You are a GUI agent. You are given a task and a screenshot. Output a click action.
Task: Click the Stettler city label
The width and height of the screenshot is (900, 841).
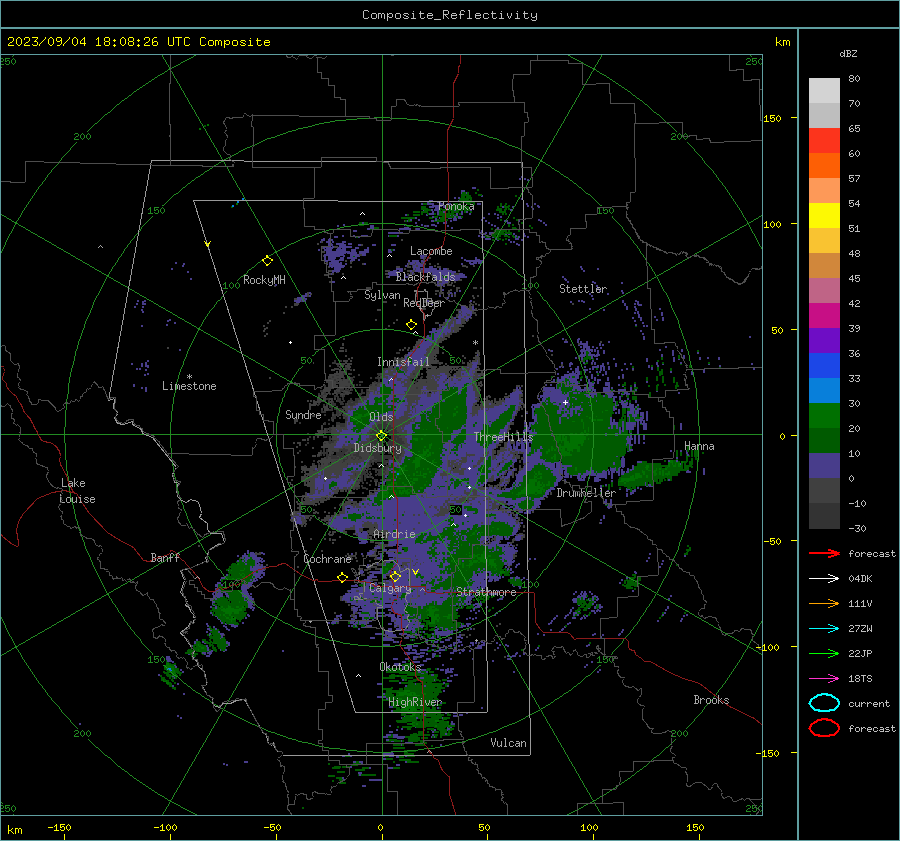[583, 289]
